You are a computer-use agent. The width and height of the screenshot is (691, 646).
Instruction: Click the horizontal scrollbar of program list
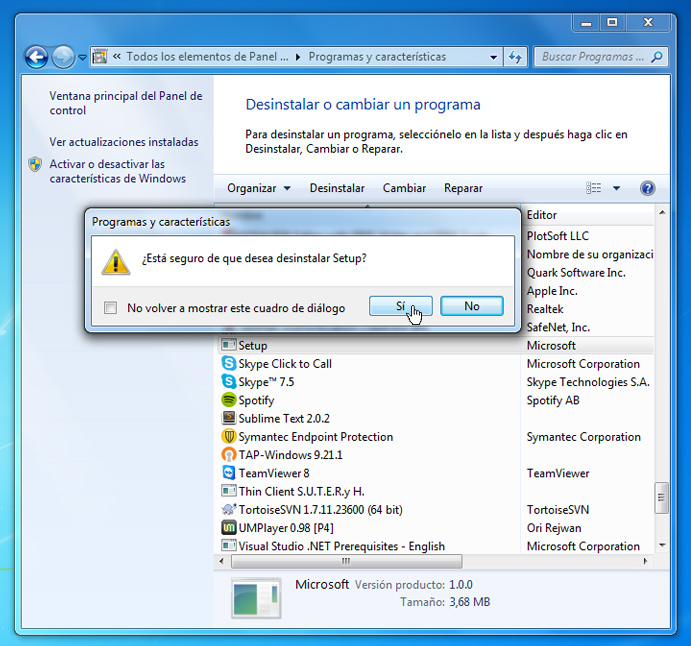(346, 562)
